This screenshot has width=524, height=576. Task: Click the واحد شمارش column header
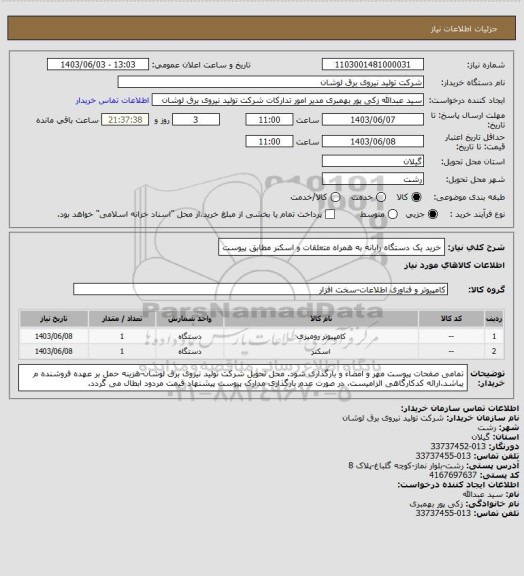[190, 318]
